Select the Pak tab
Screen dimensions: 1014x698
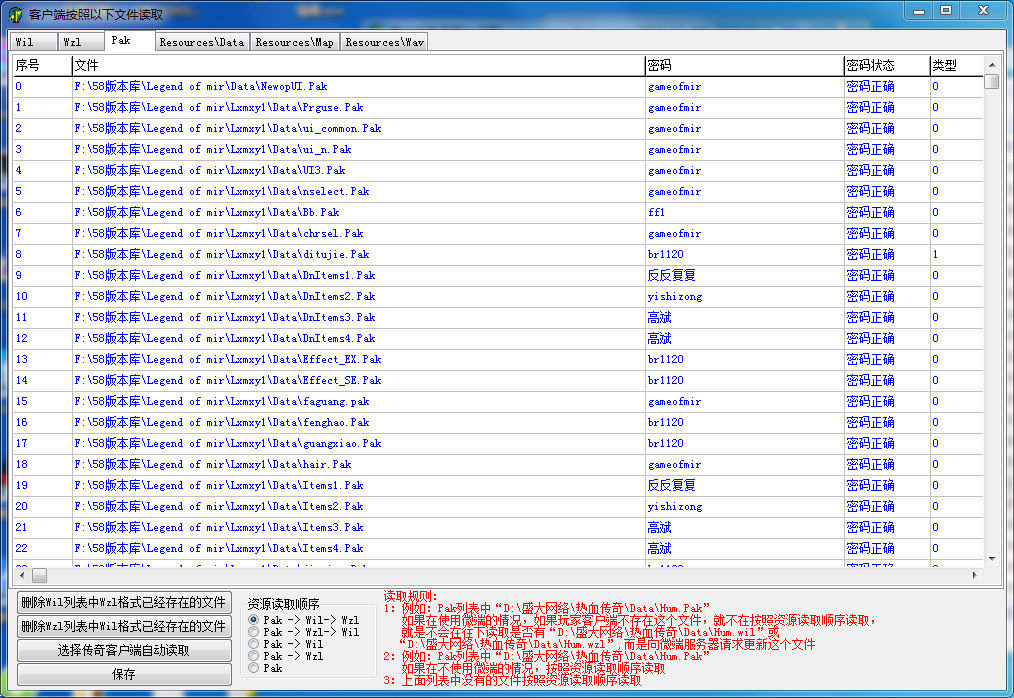[129, 40]
